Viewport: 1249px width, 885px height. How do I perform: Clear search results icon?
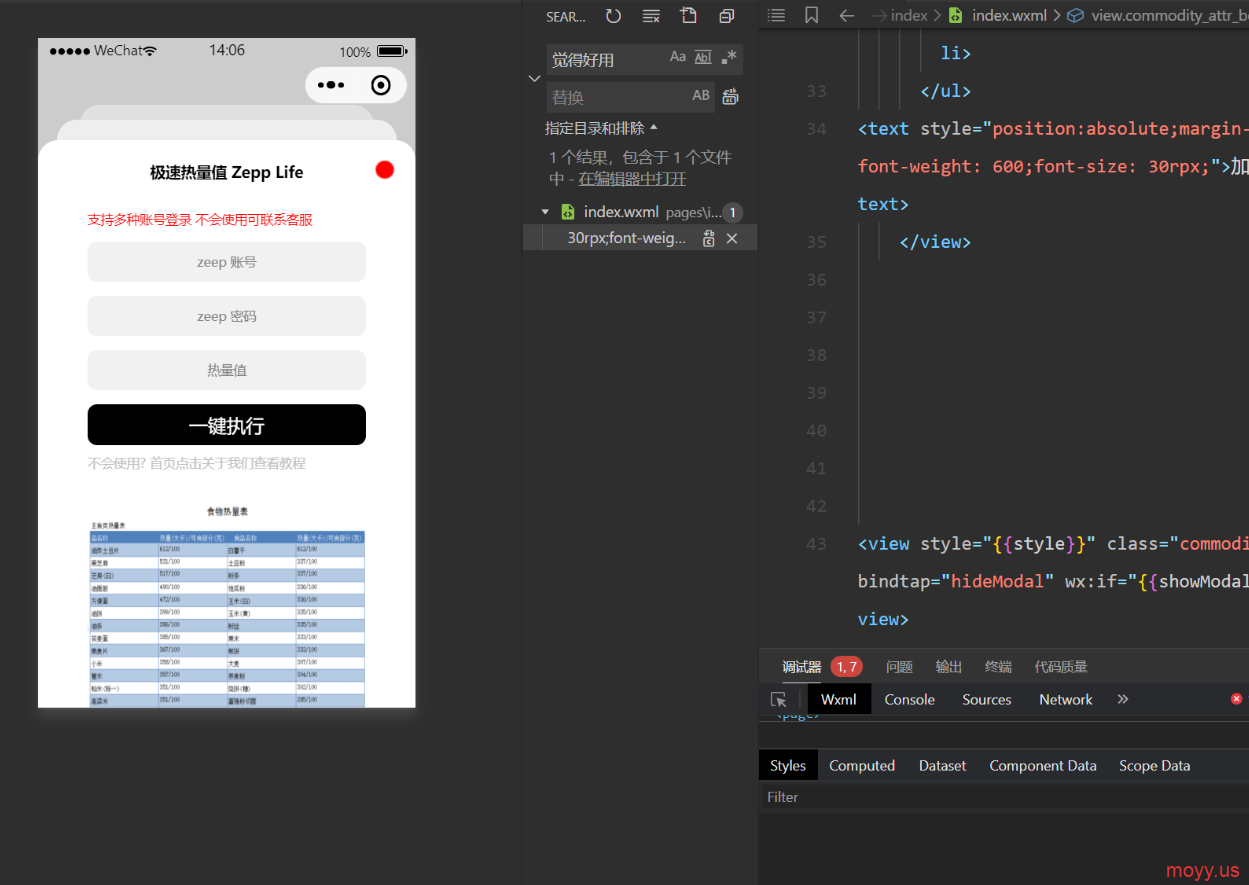pyautogui.click(x=651, y=16)
